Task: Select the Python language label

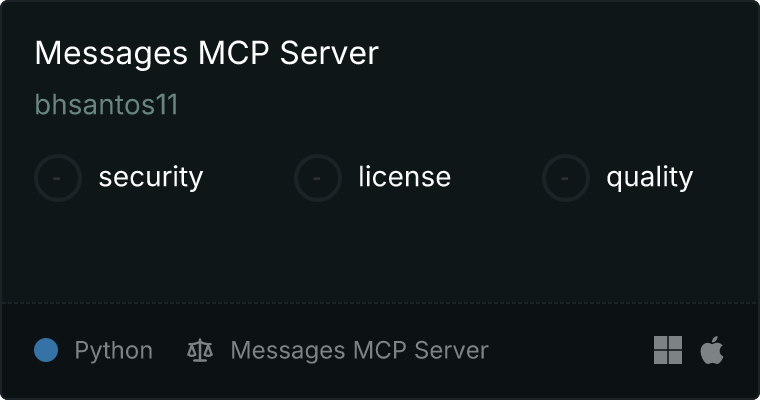Action: tap(113, 351)
